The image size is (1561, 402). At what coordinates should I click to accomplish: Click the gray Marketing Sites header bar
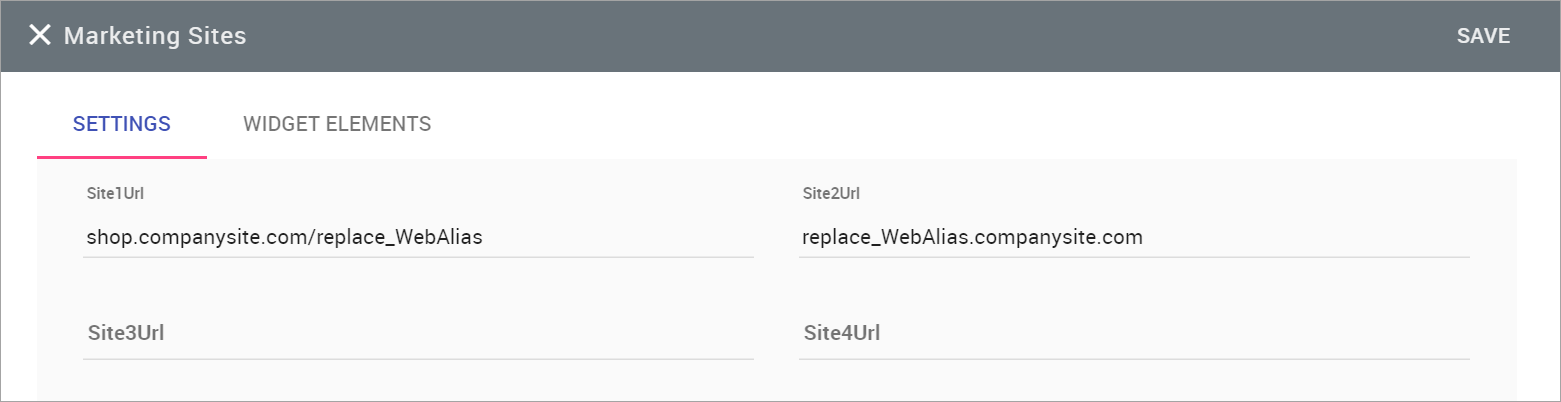(x=800, y=36)
